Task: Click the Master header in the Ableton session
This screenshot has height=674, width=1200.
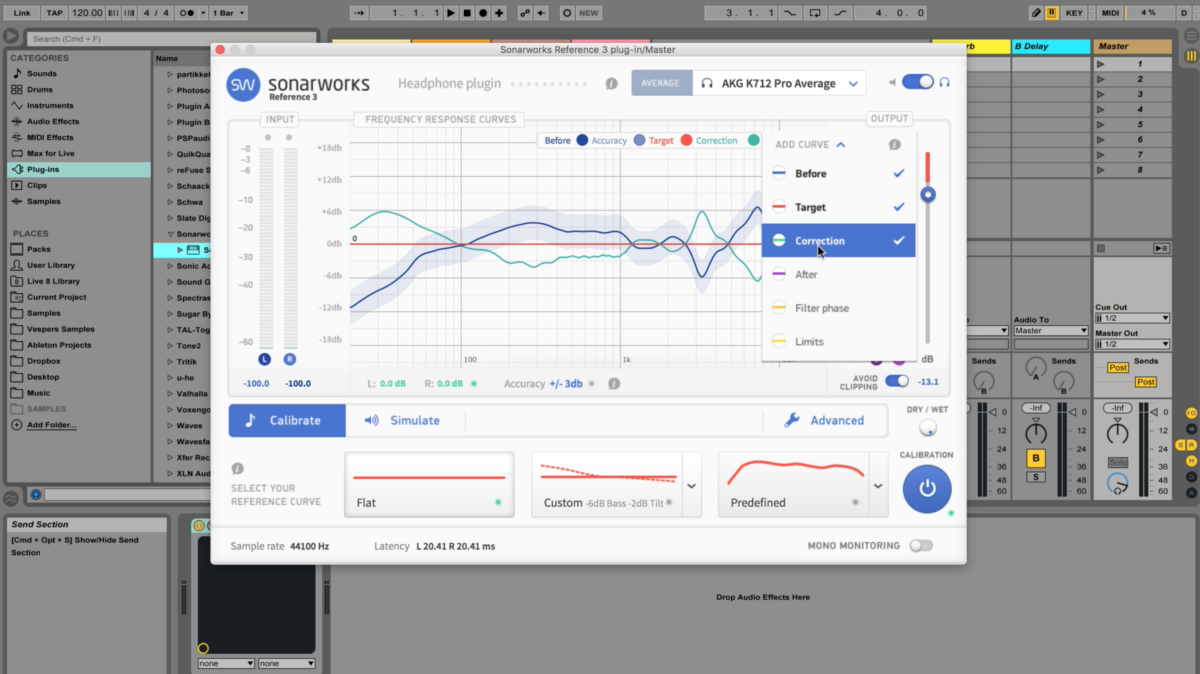Action: (1133, 46)
